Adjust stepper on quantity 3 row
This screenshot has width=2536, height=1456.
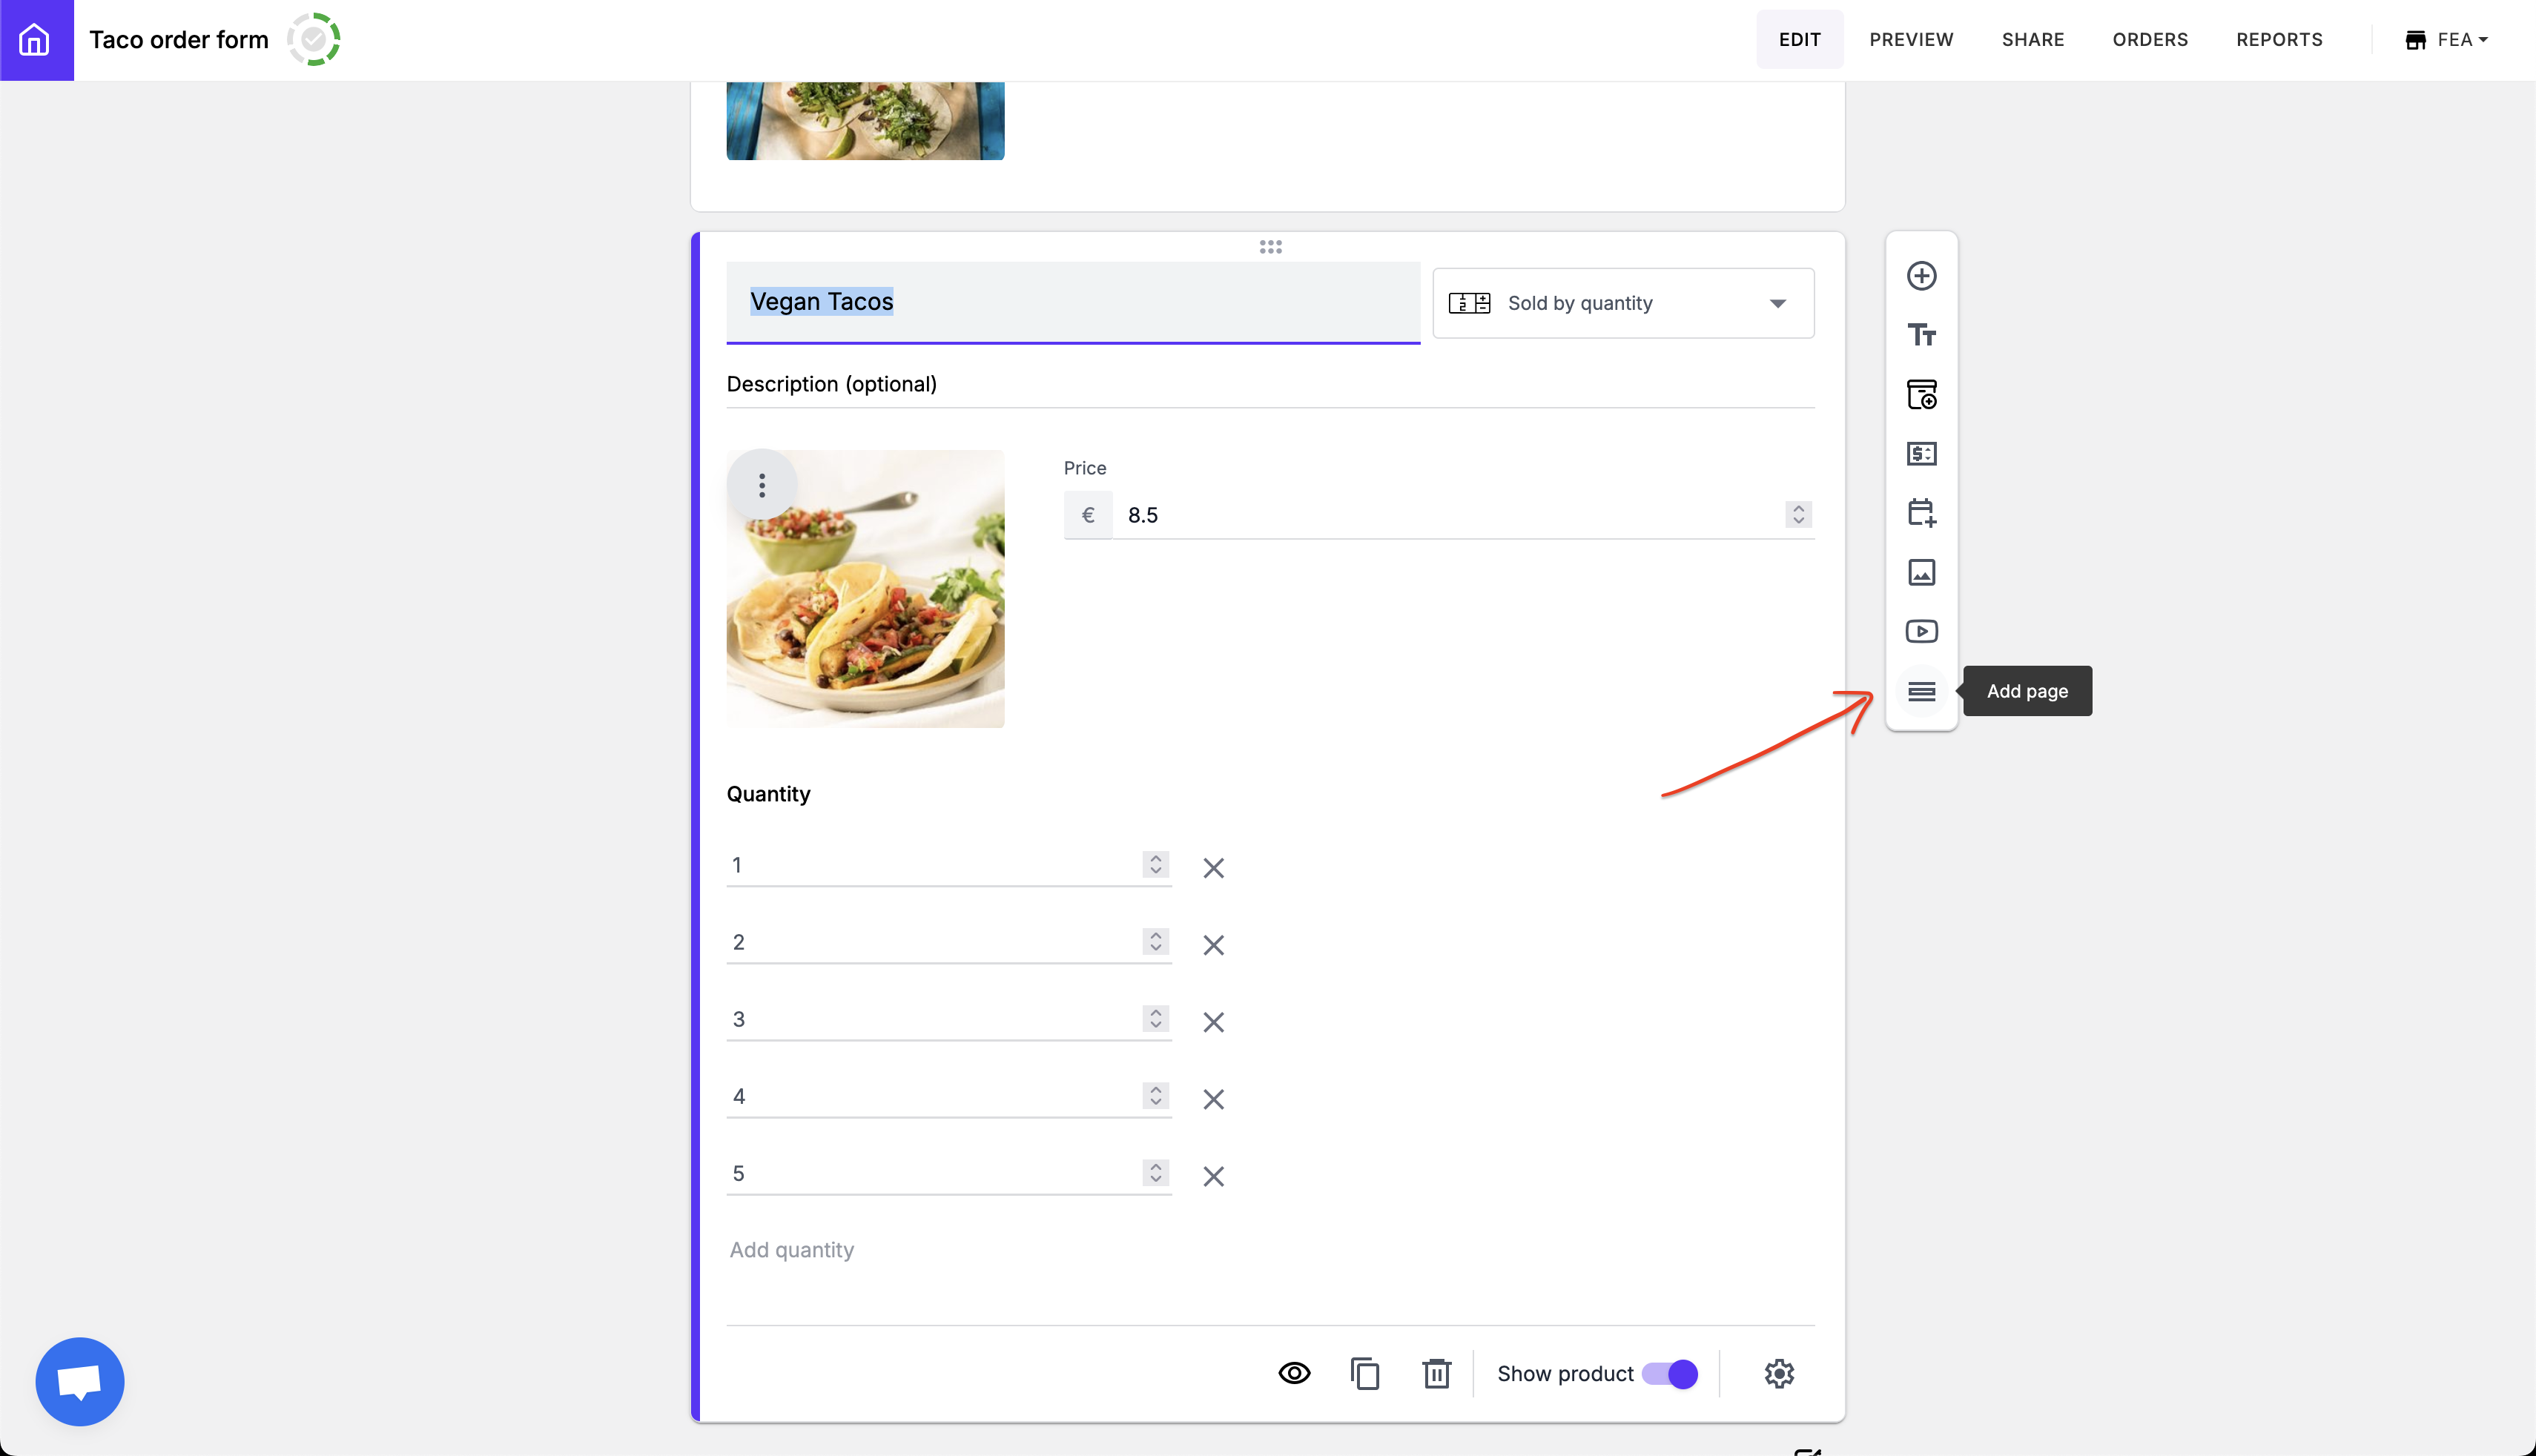1156,1019
